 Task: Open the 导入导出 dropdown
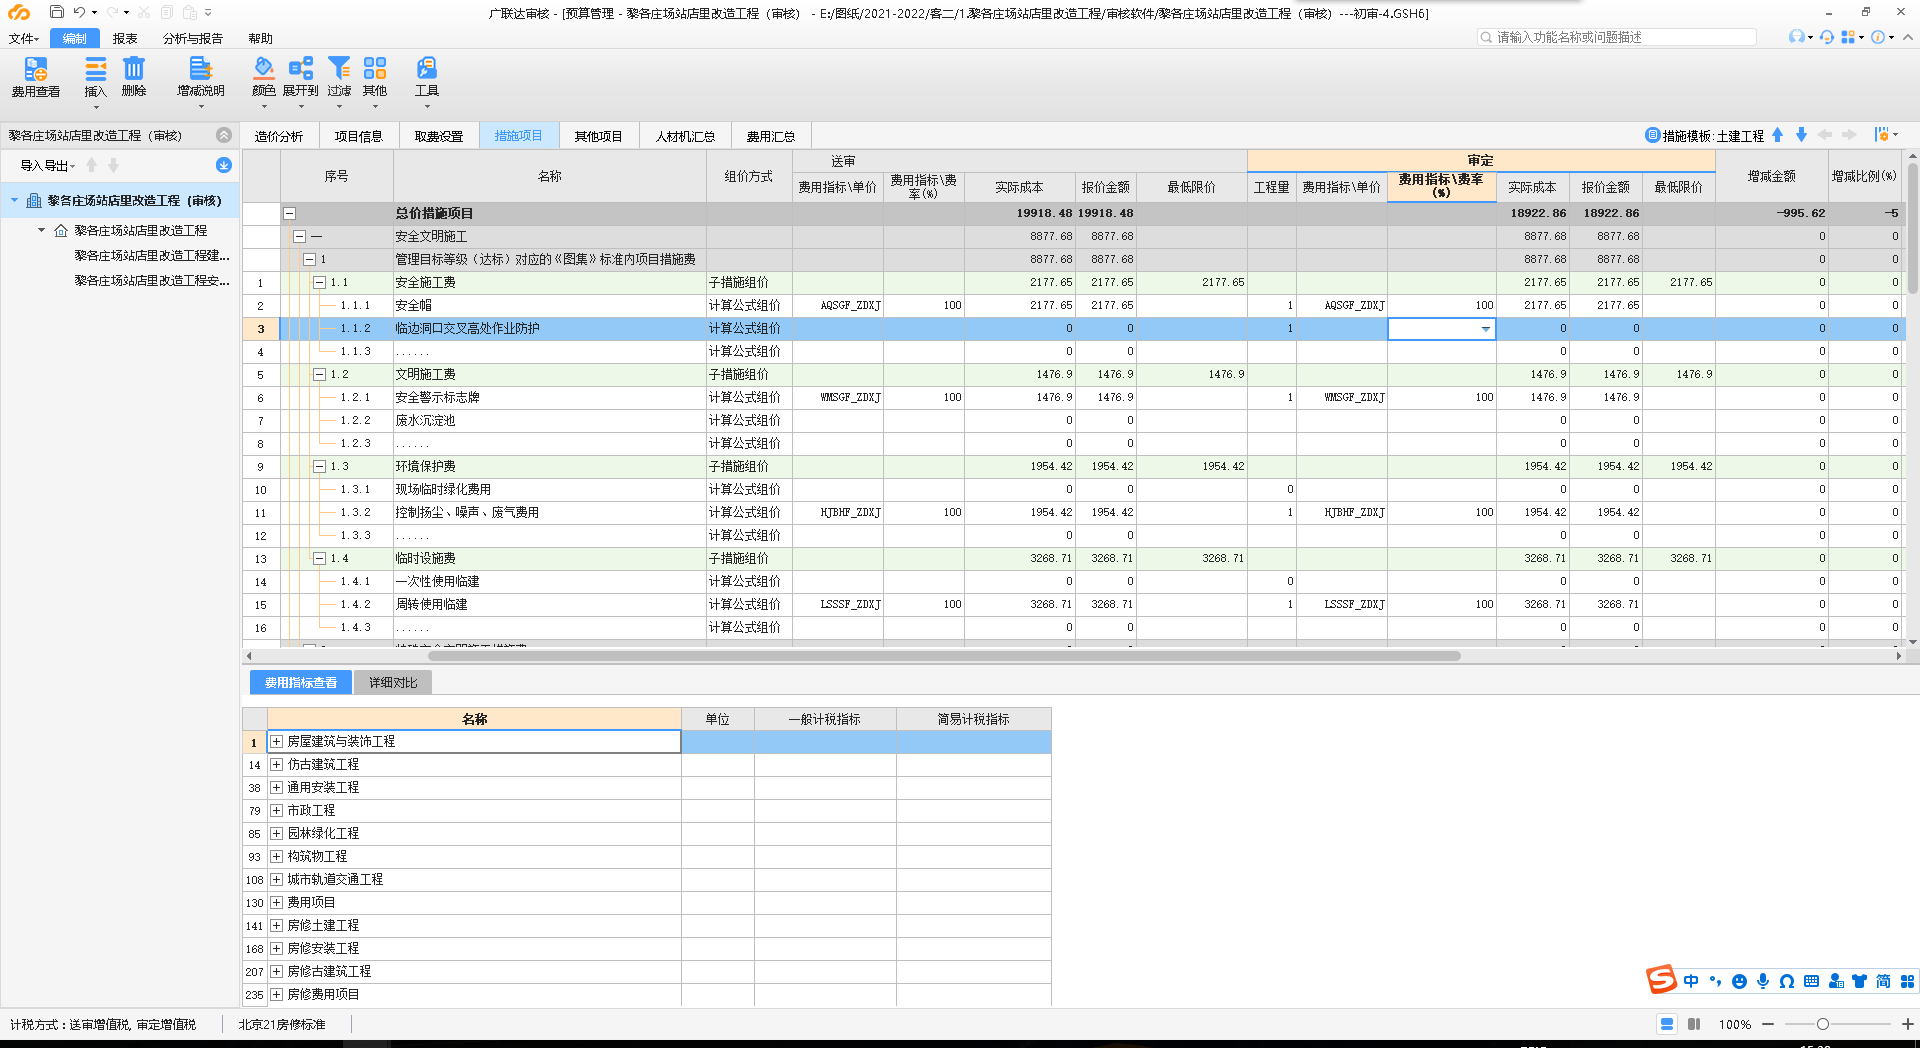[x=47, y=165]
